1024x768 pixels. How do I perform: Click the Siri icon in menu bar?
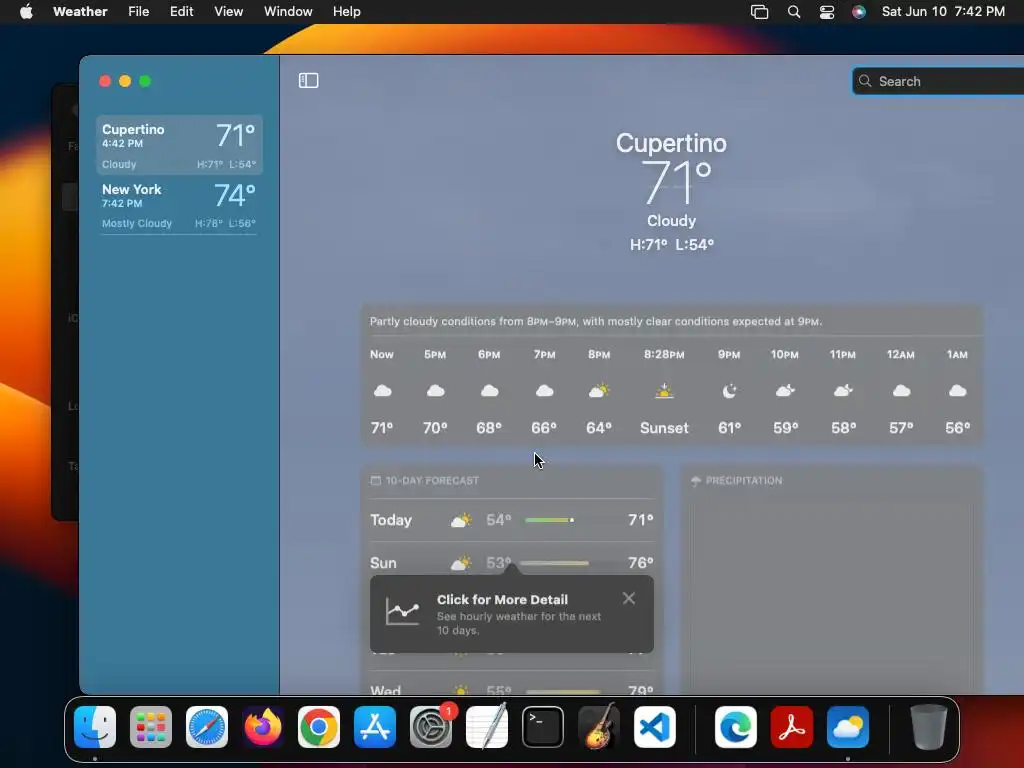859,12
